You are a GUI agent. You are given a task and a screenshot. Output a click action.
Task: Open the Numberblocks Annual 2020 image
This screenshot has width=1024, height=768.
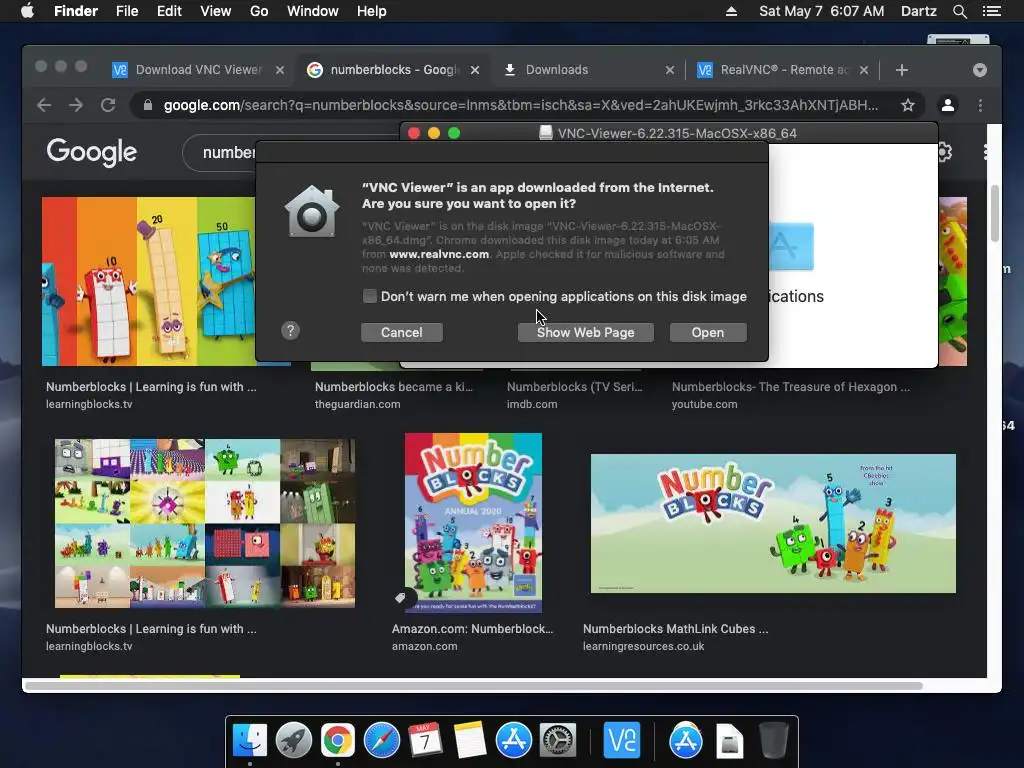coord(473,522)
